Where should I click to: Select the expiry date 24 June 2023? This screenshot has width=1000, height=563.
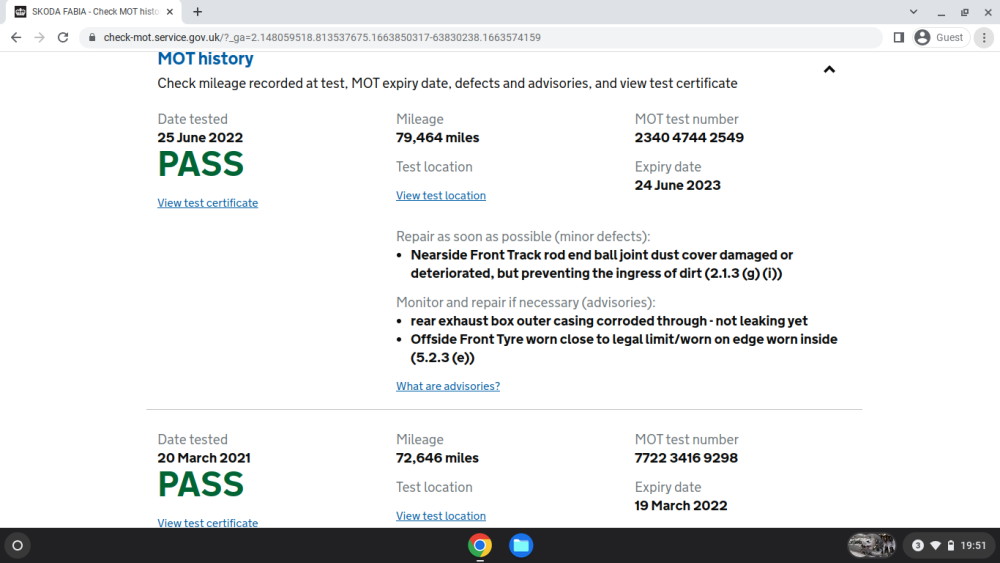click(x=677, y=186)
